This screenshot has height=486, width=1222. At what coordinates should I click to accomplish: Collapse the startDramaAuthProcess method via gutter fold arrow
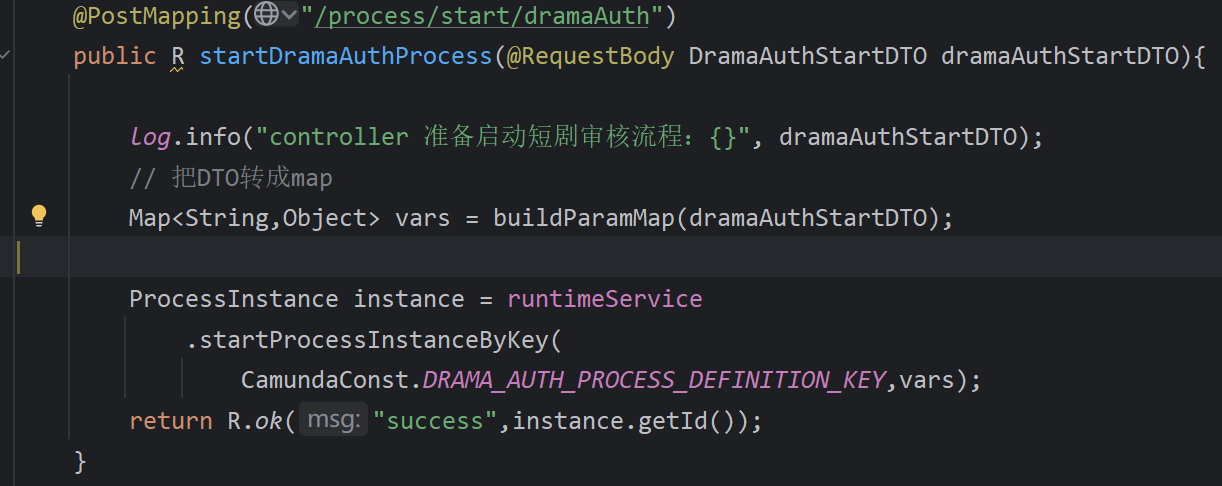click(6, 56)
